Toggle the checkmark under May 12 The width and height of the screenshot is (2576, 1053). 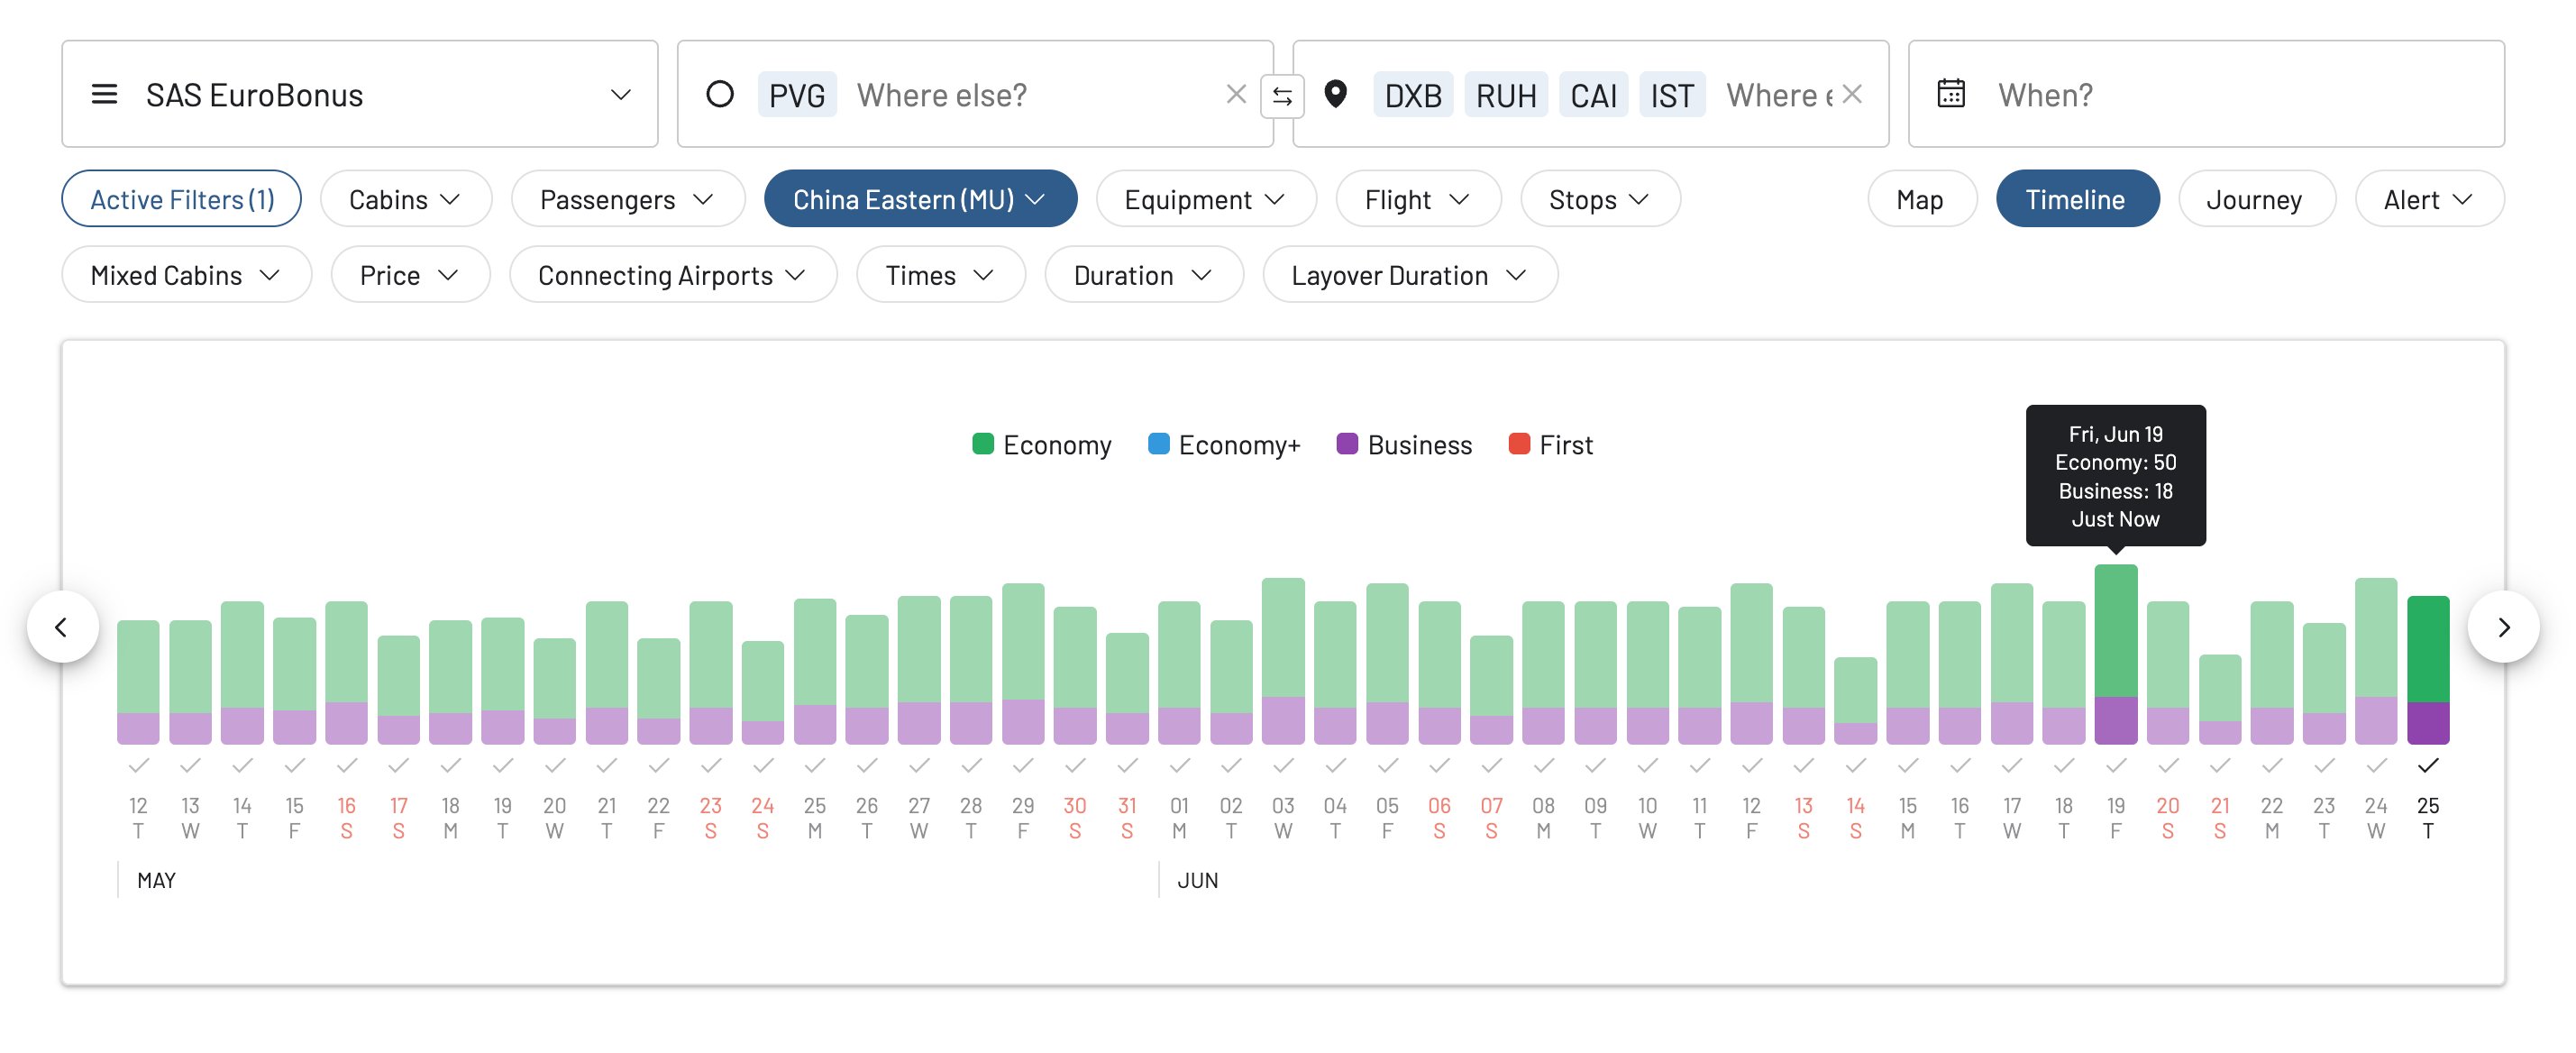[x=138, y=768]
